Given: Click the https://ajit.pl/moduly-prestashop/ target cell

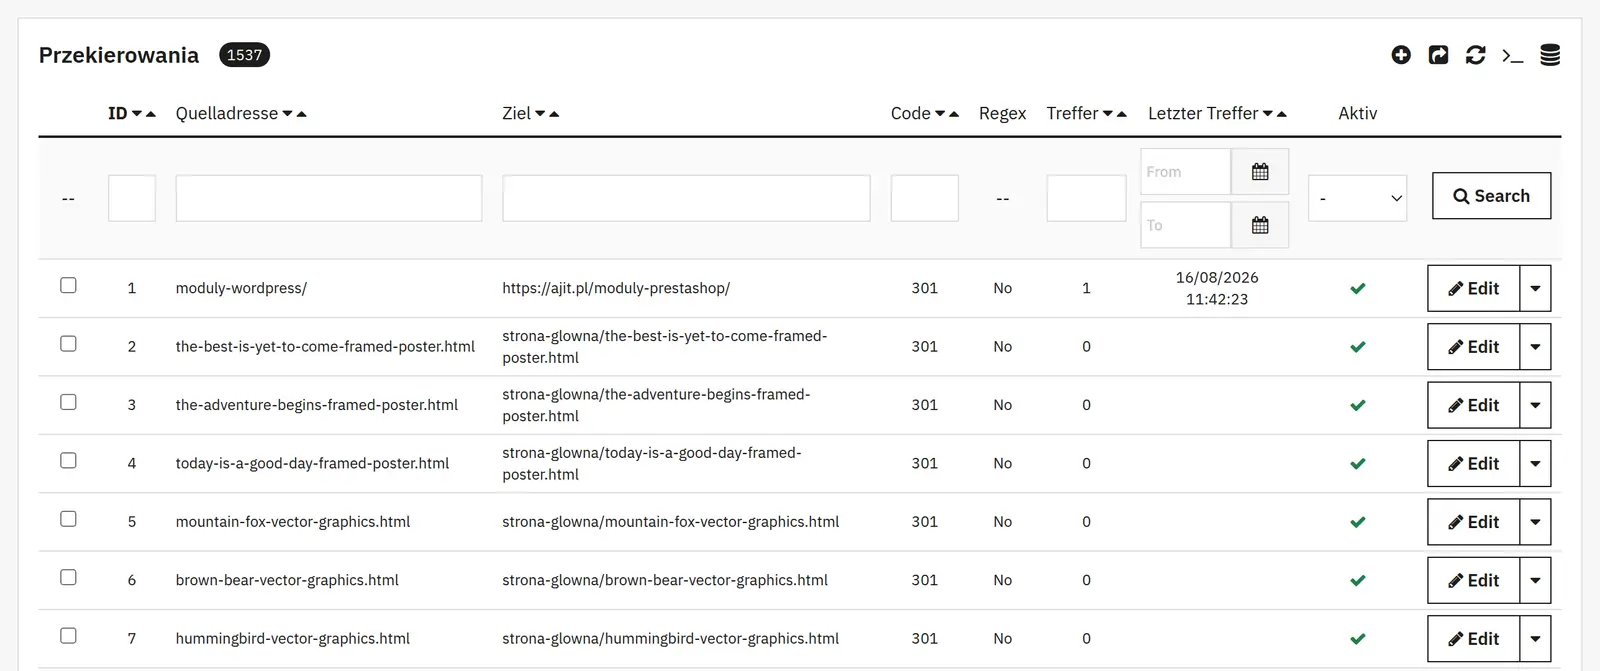Looking at the screenshot, I should (x=616, y=288).
